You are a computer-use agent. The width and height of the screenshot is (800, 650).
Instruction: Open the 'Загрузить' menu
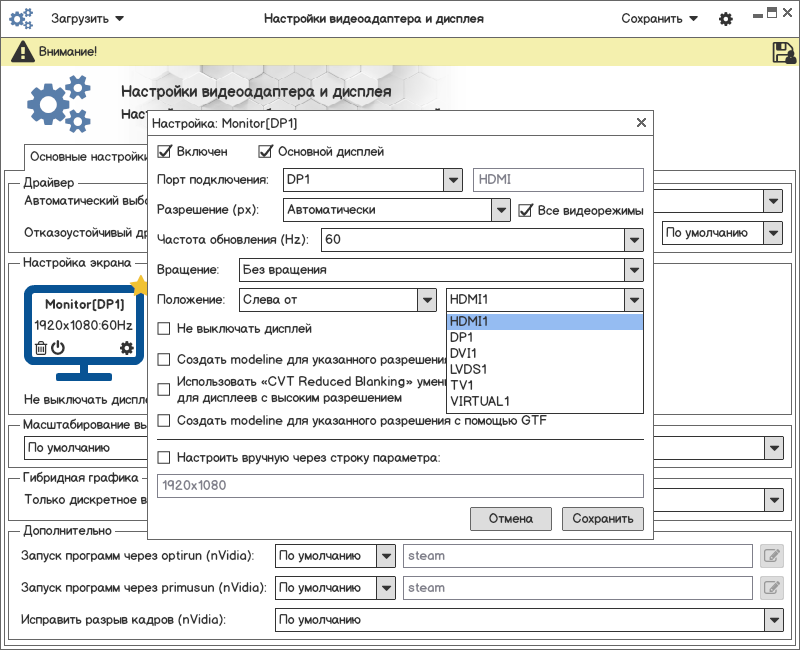coord(88,19)
